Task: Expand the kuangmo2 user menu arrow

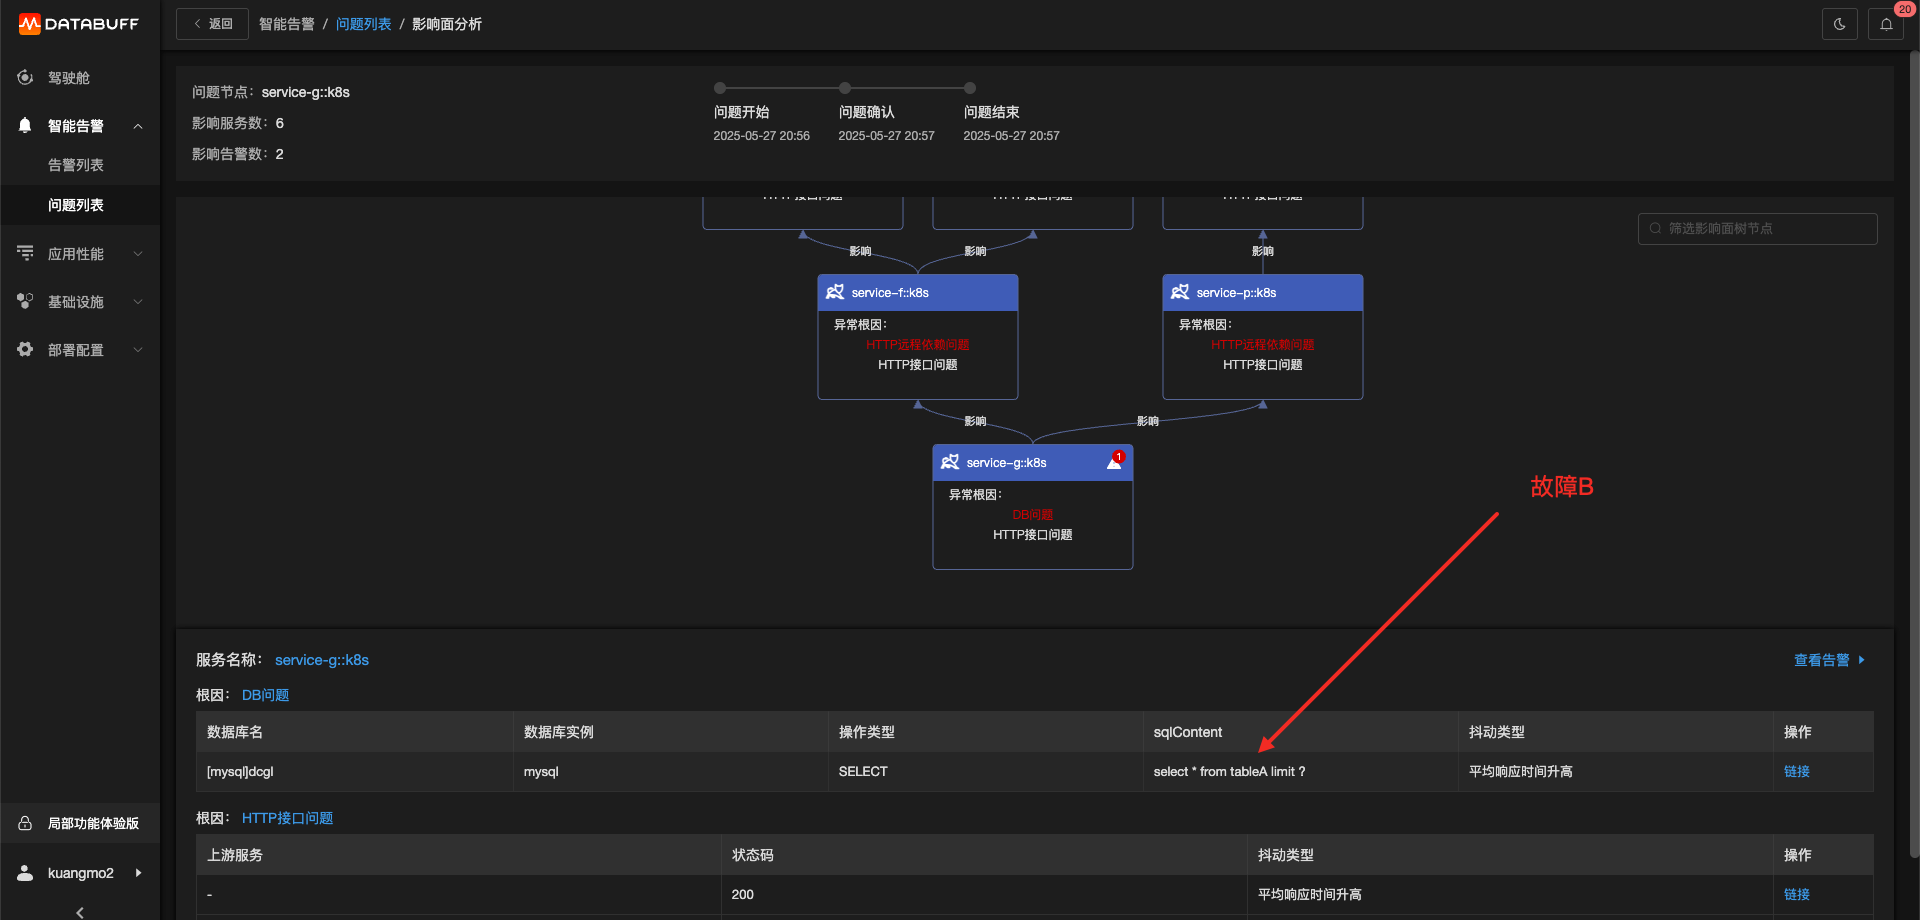Action: coord(138,873)
